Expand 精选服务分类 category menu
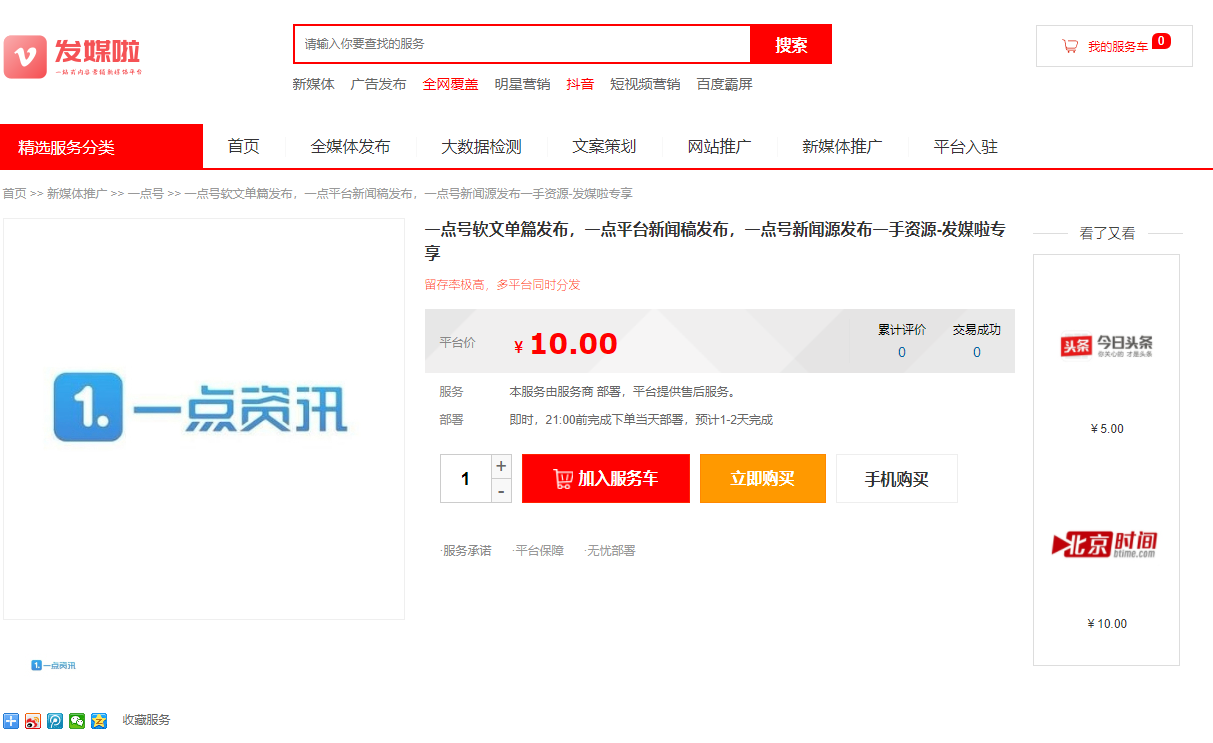This screenshot has height=743, width=1213. [x=101, y=147]
